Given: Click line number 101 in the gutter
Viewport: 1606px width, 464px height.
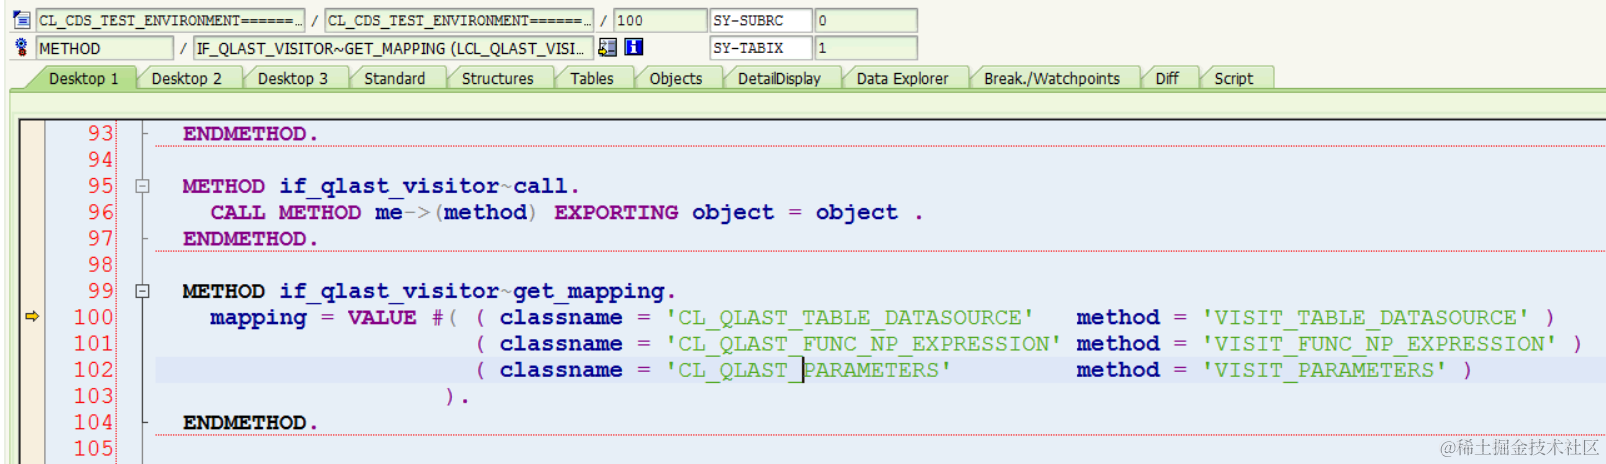Looking at the screenshot, I should 94,343.
